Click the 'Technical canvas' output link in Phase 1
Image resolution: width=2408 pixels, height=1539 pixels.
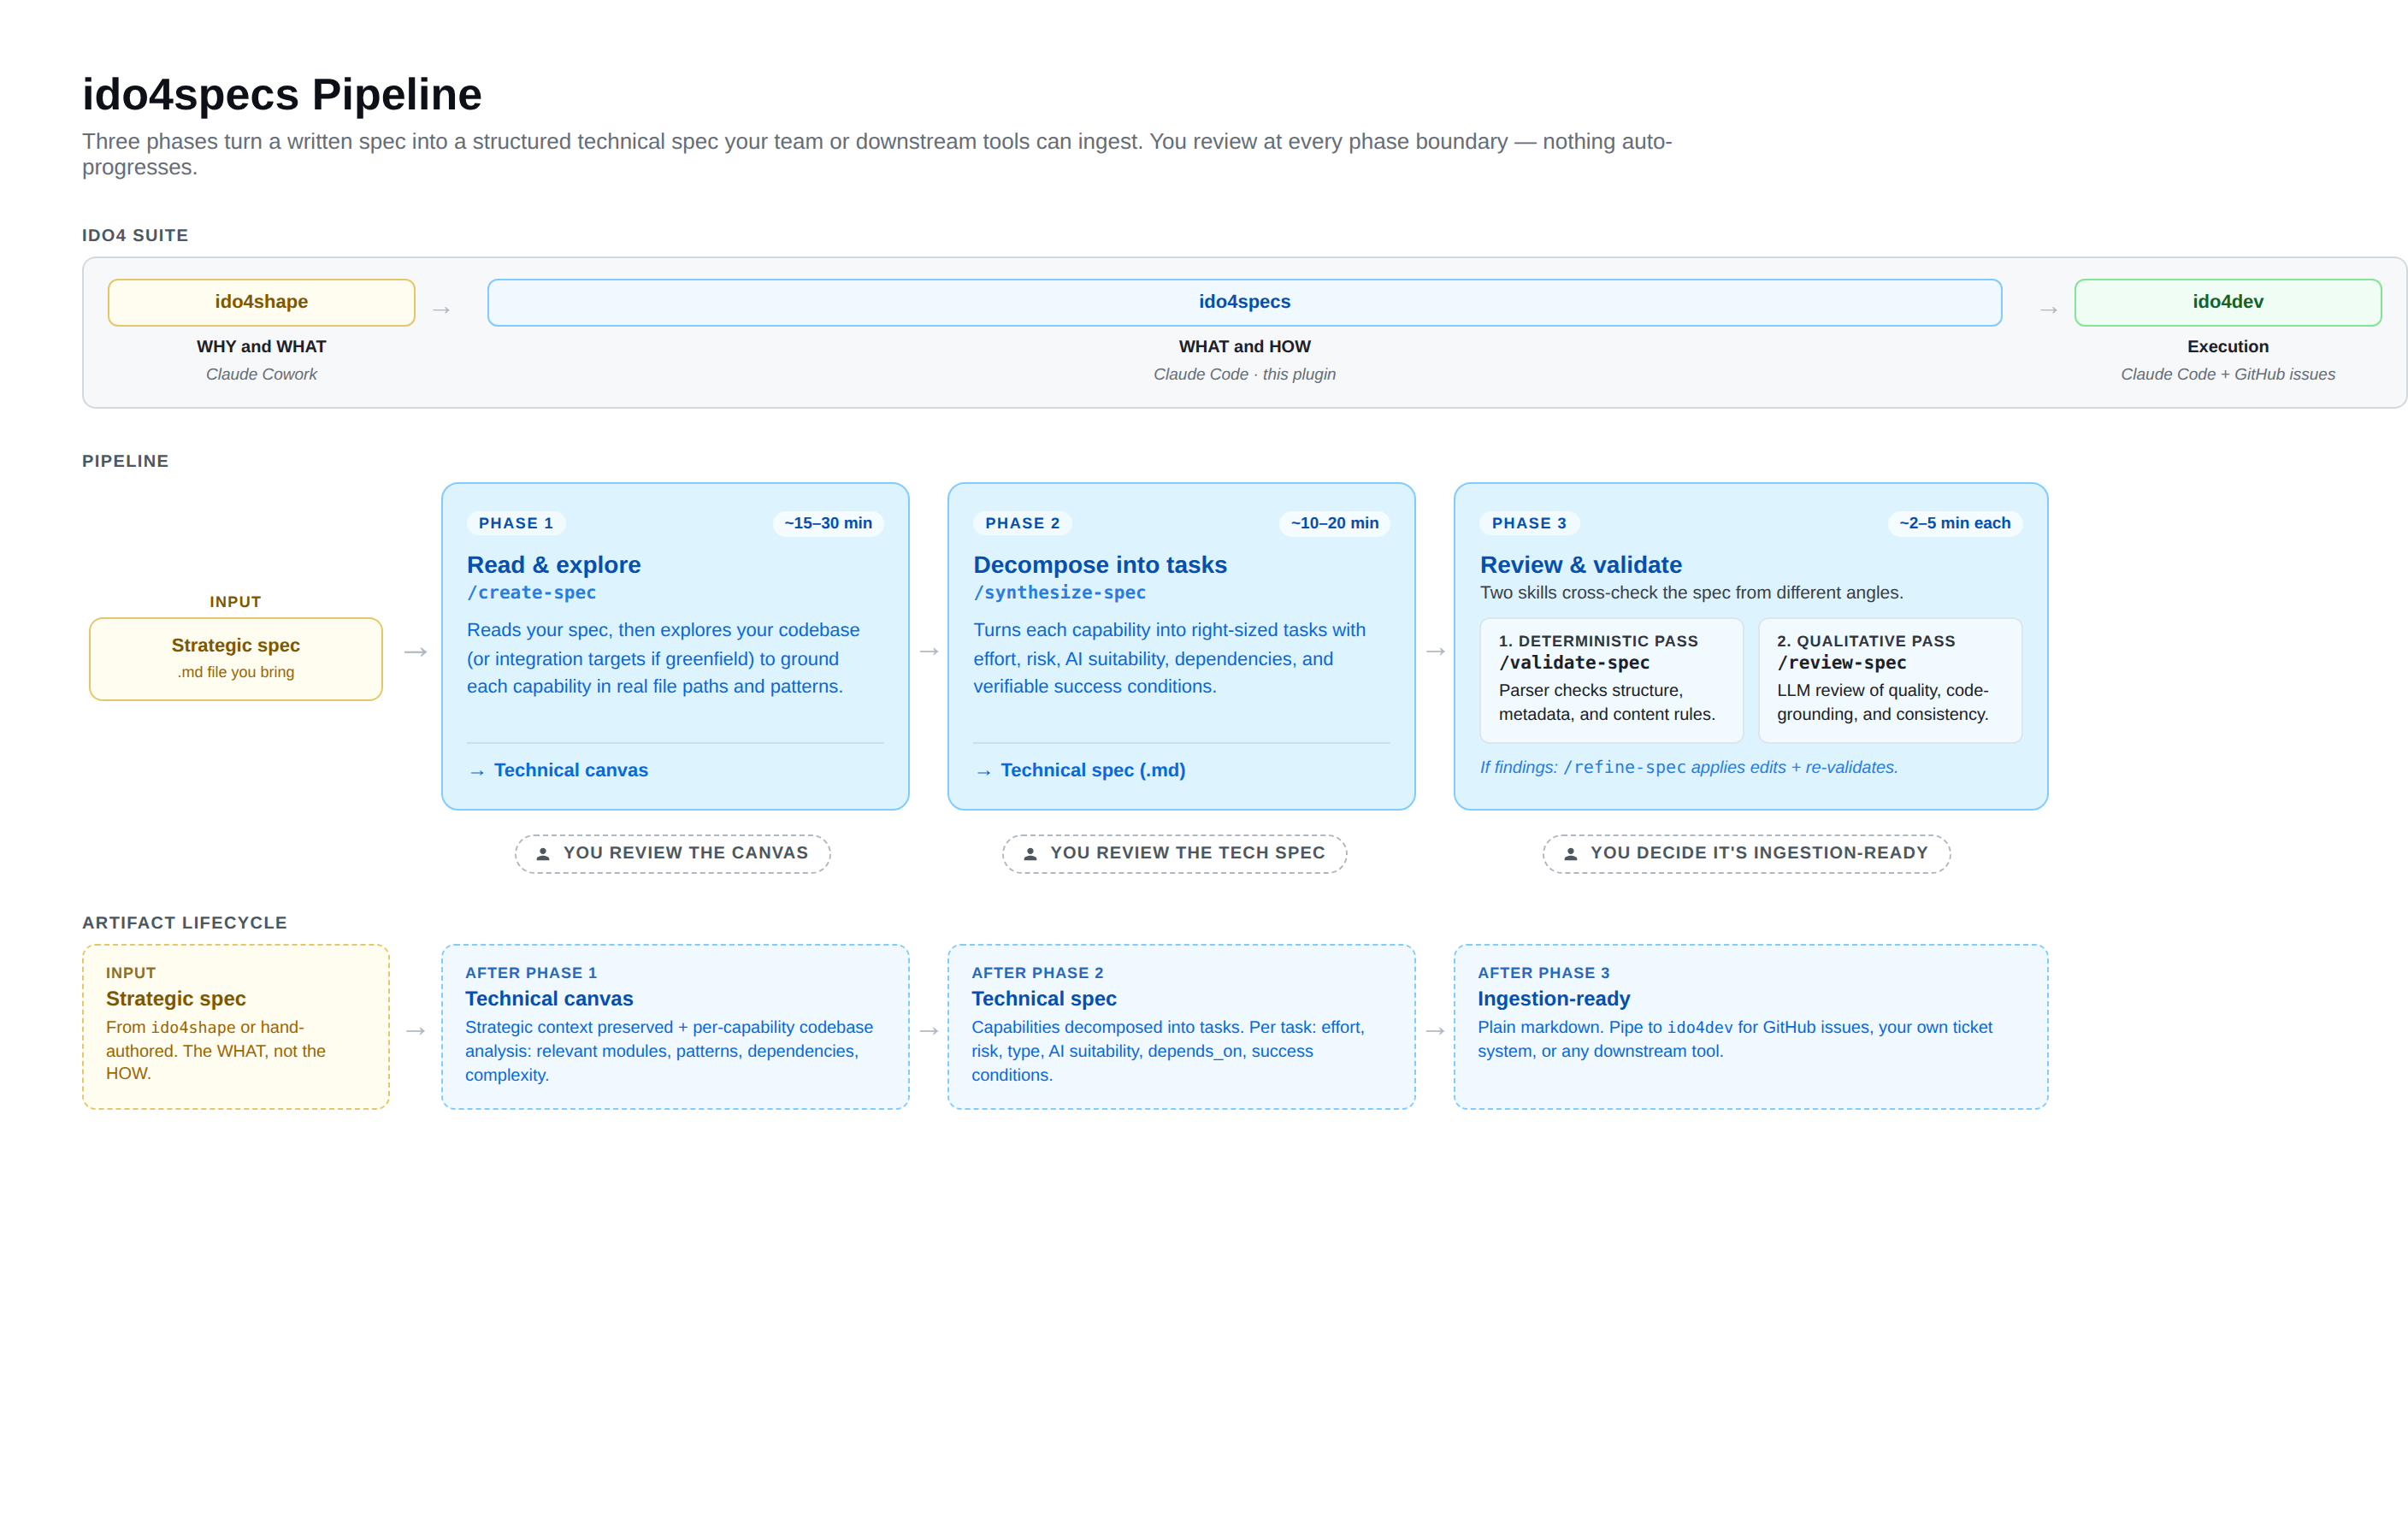(x=571, y=771)
